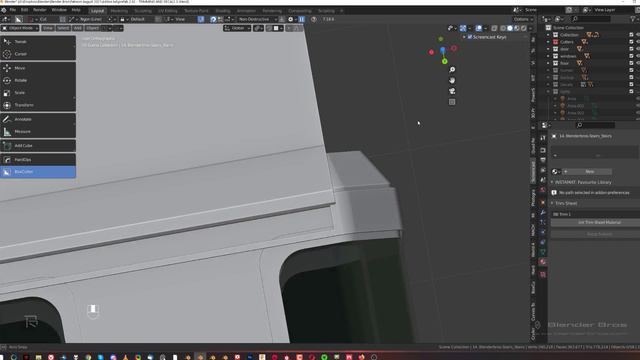Open the Object menu in viewport header
The image size is (640, 360).
tap(92, 28)
